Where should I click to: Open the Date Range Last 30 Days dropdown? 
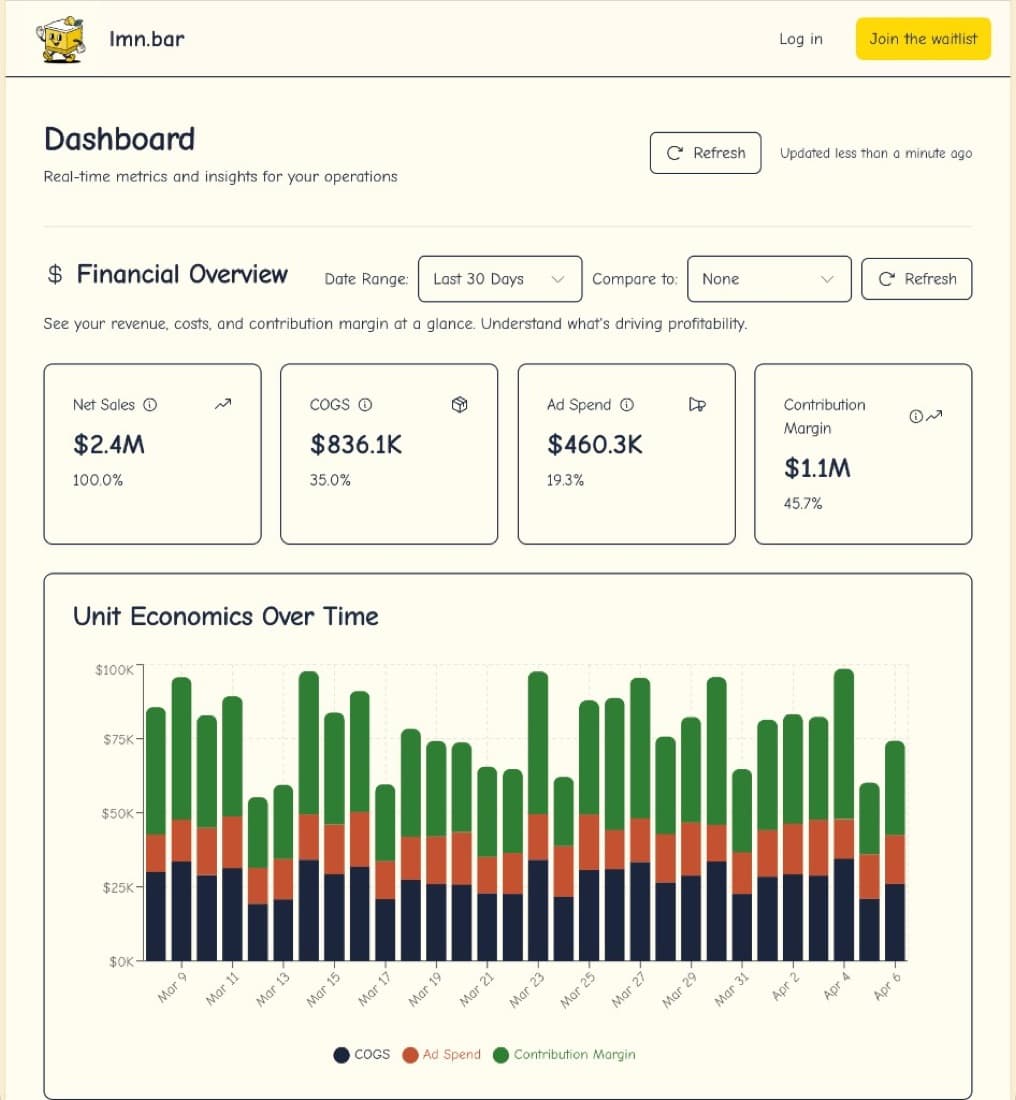pyautogui.click(x=500, y=279)
